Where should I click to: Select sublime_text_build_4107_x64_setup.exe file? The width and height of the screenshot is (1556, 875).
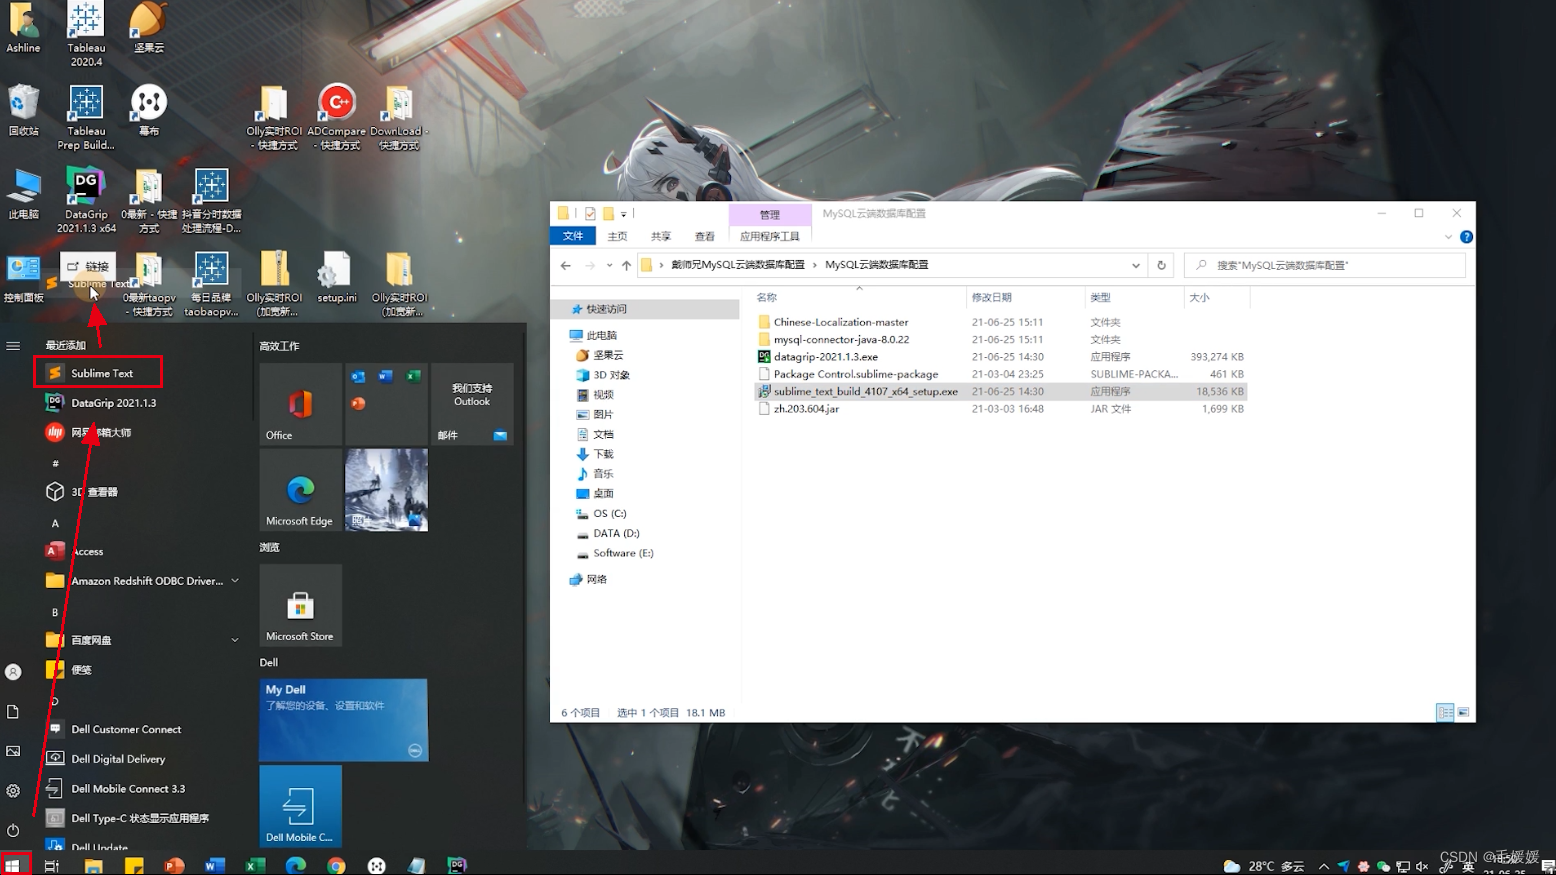(866, 392)
